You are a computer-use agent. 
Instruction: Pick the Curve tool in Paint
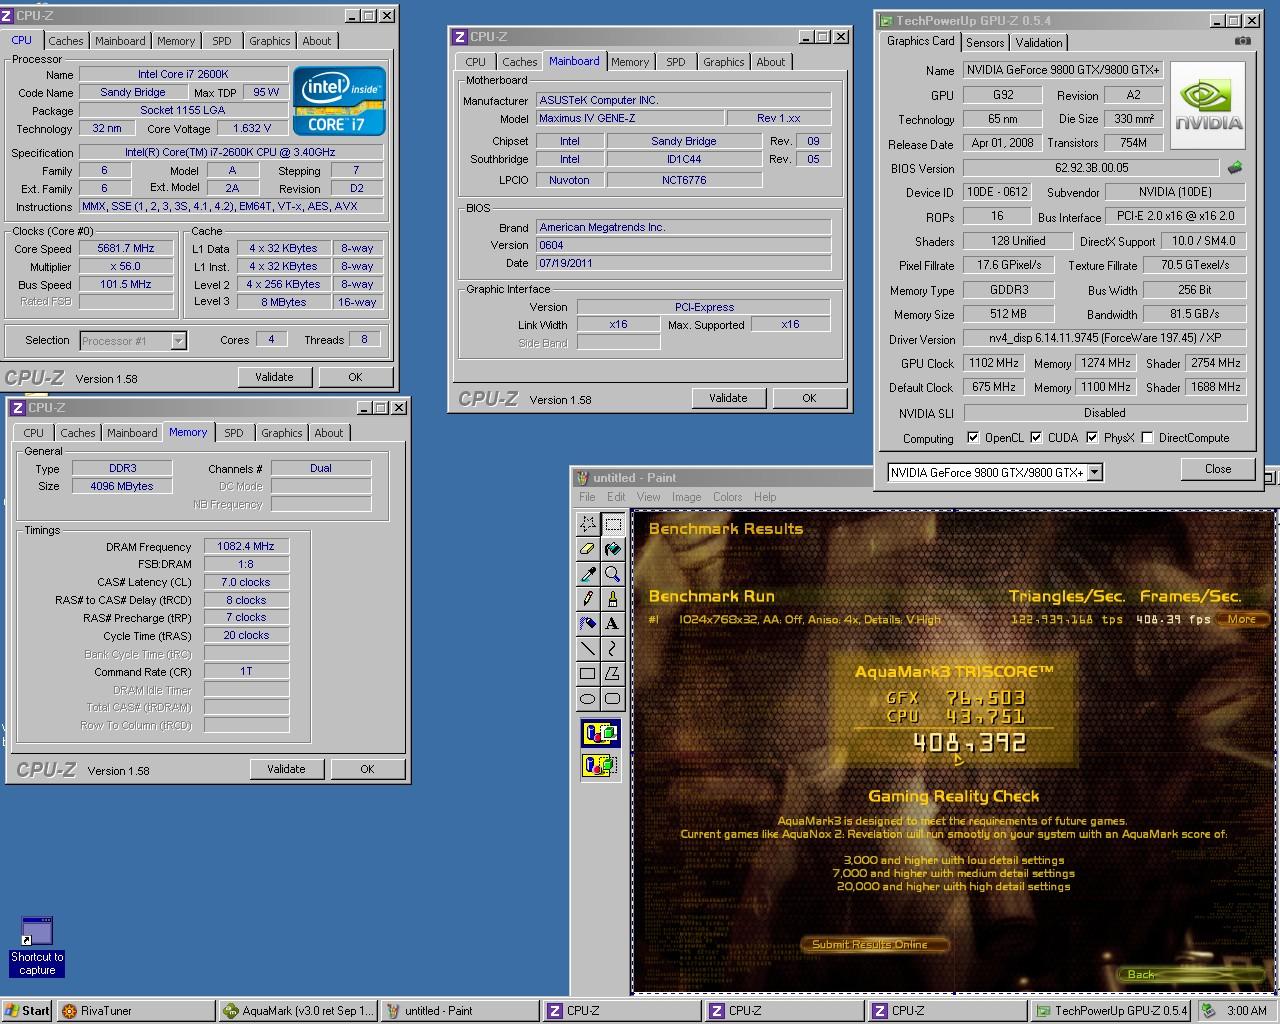(x=613, y=649)
